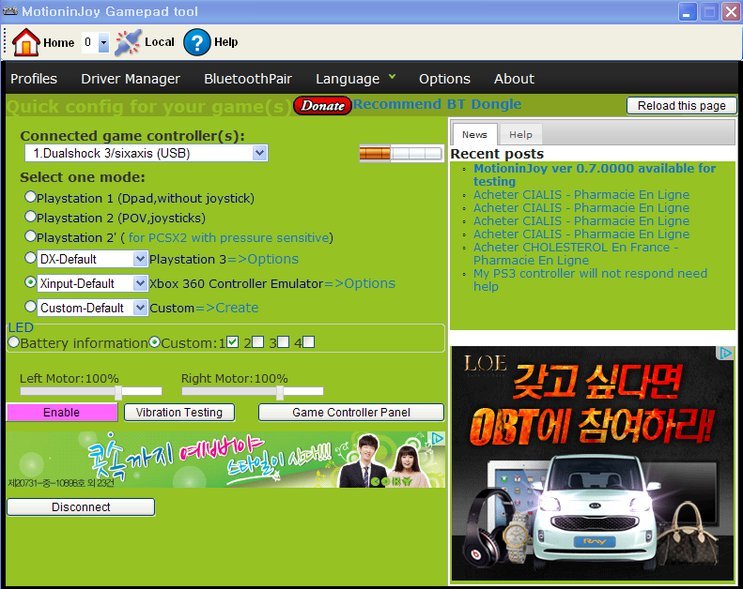
Task: Select the Custom mode radio button
Action: 30,307
